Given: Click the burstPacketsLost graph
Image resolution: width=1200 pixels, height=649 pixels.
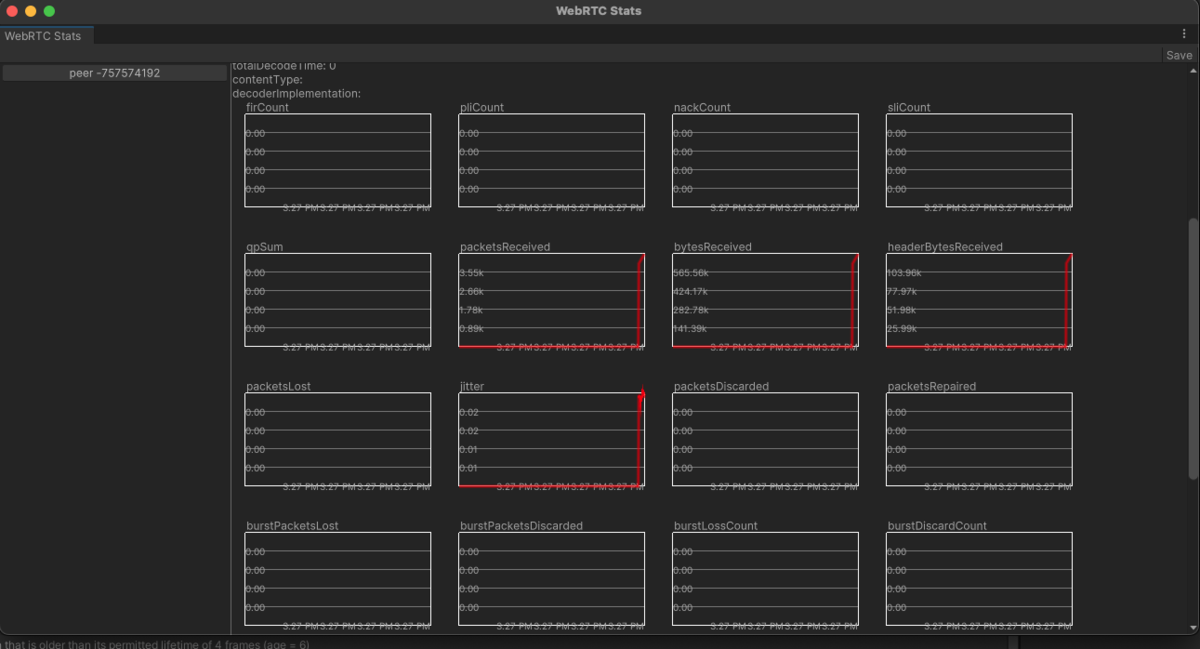Looking at the screenshot, I should (x=338, y=579).
